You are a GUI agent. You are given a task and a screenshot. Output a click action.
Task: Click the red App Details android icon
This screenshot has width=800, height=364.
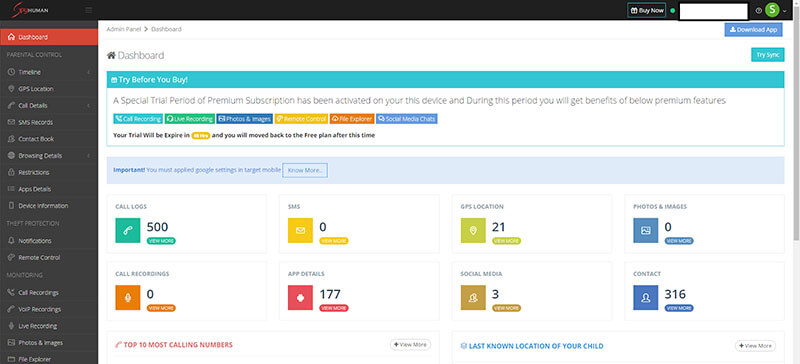click(300, 298)
